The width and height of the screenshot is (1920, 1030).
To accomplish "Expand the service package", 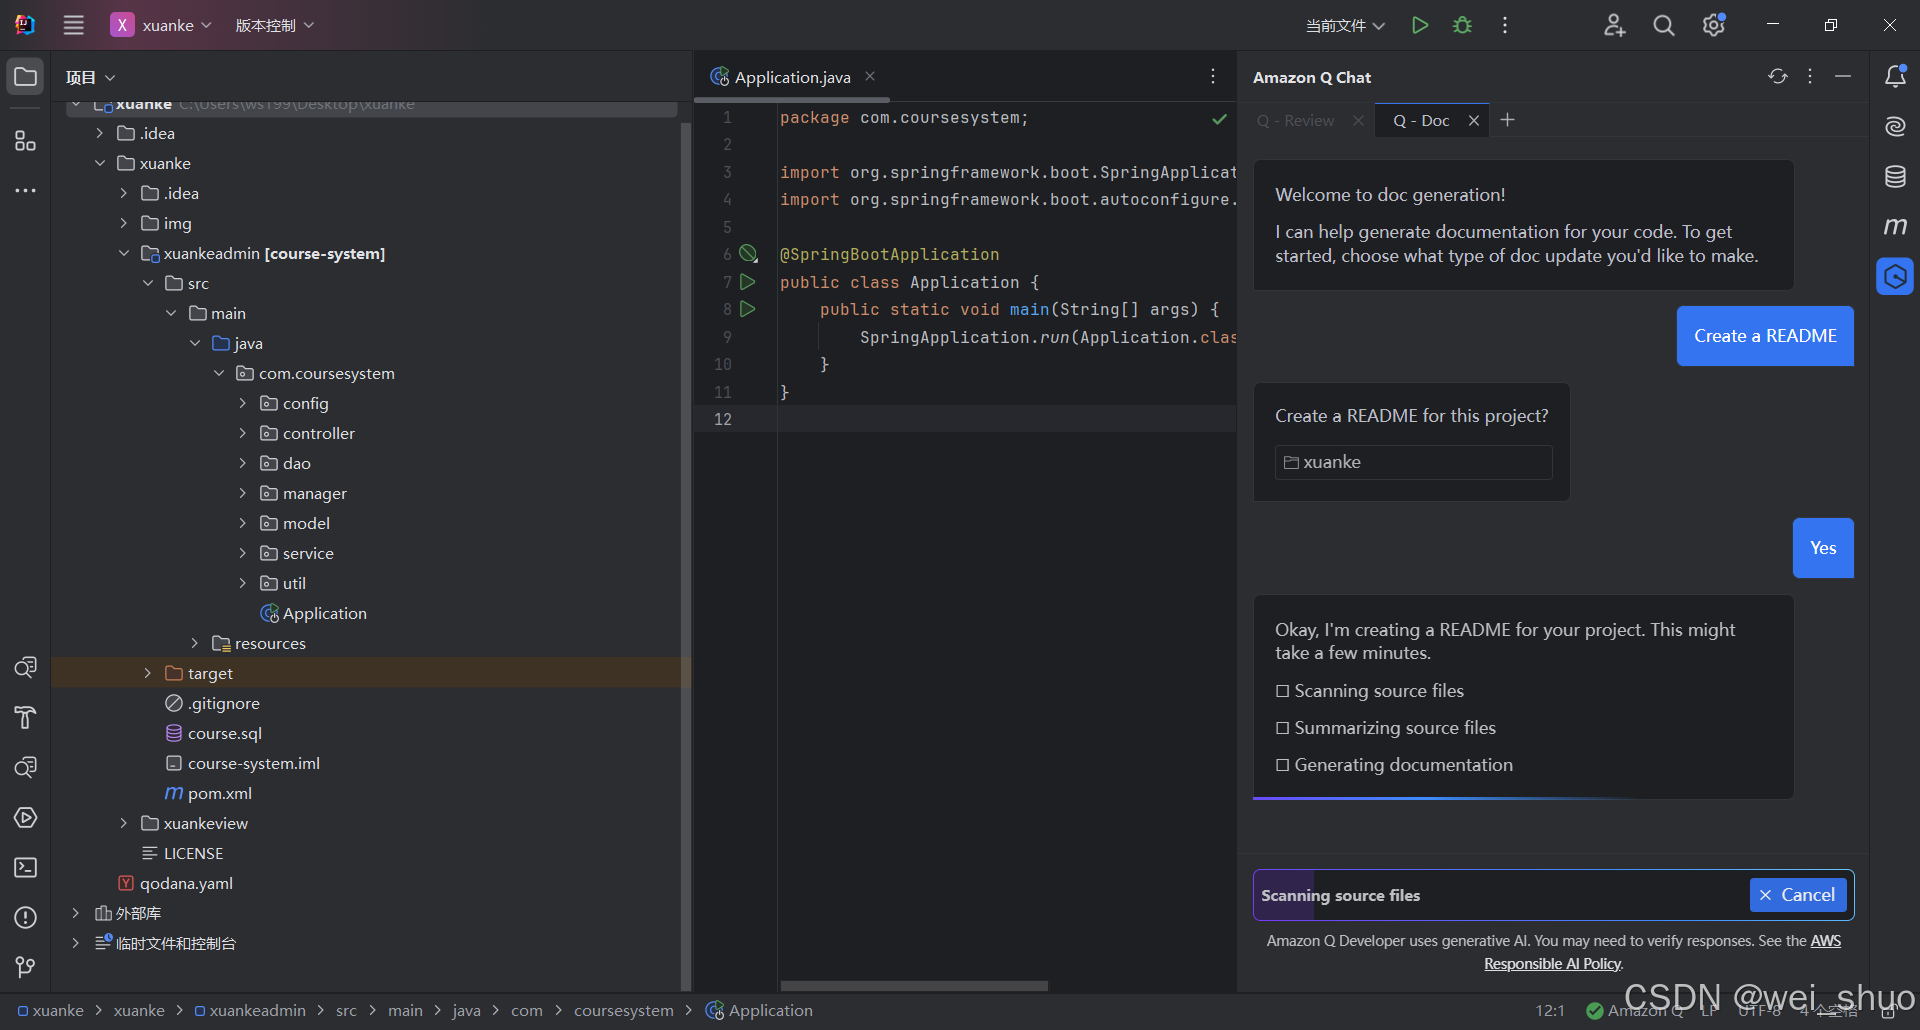I will pyautogui.click(x=242, y=553).
